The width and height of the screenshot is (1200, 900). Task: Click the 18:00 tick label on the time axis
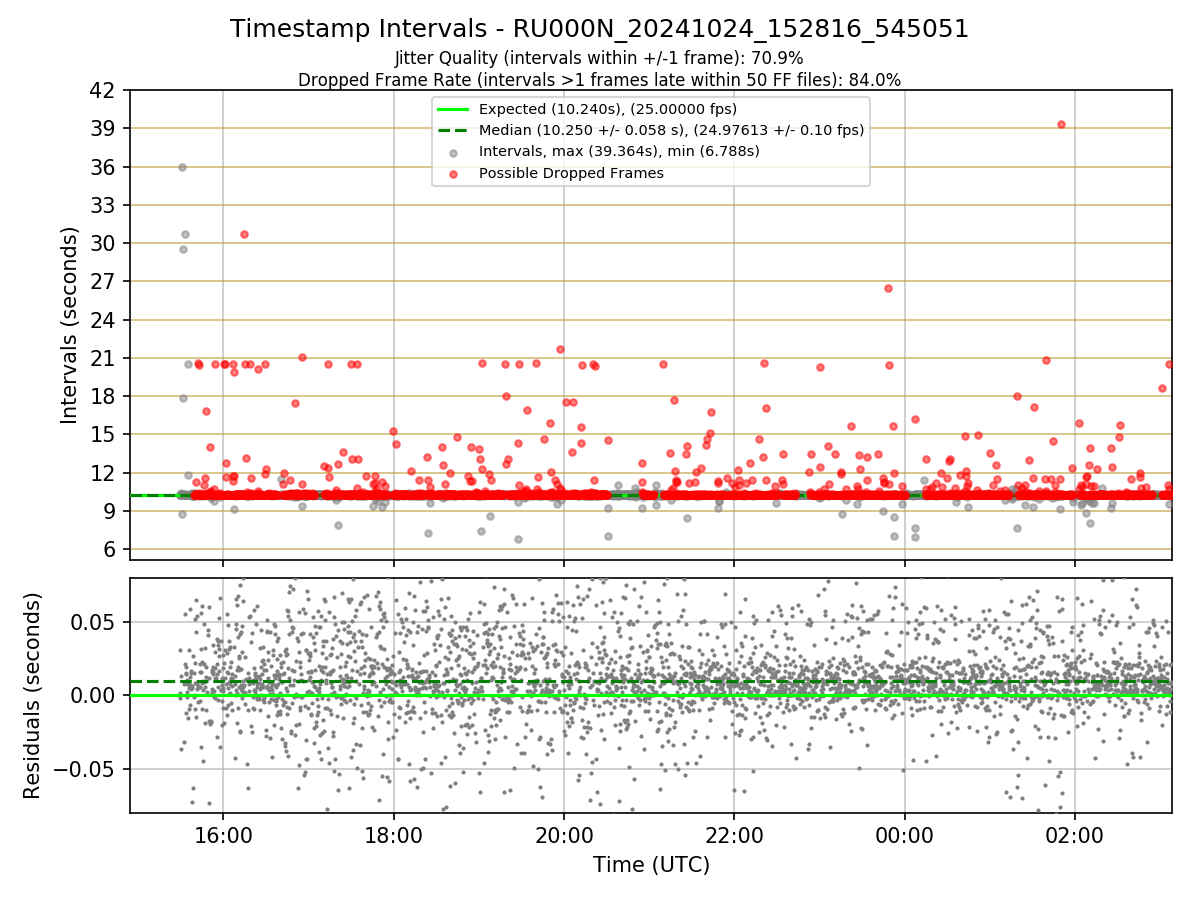[x=393, y=835]
